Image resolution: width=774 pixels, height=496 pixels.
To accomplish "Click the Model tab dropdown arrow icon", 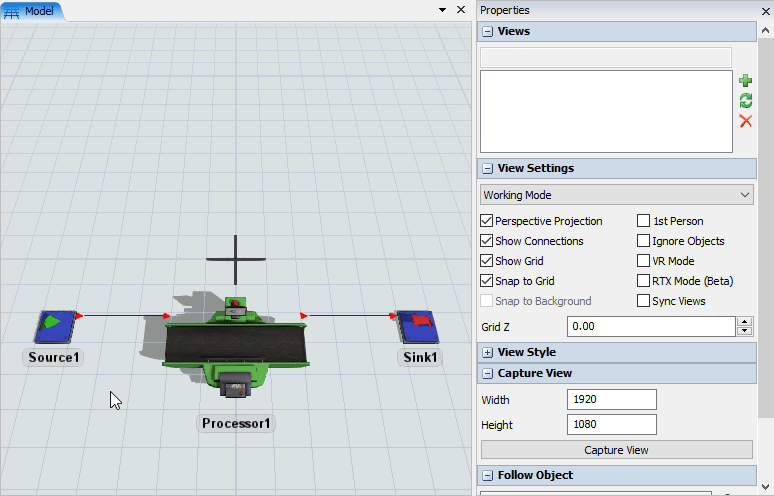I will click(x=442, y=10).
